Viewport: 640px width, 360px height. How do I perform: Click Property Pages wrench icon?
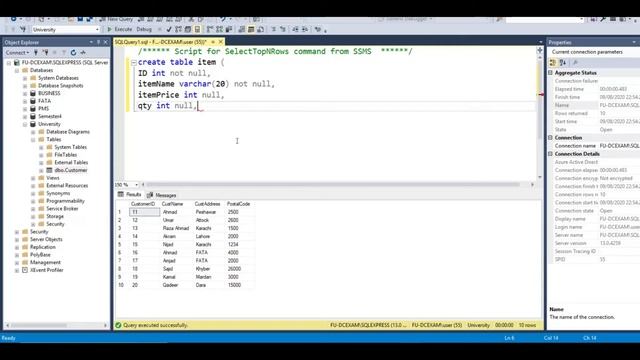[576, 62]
